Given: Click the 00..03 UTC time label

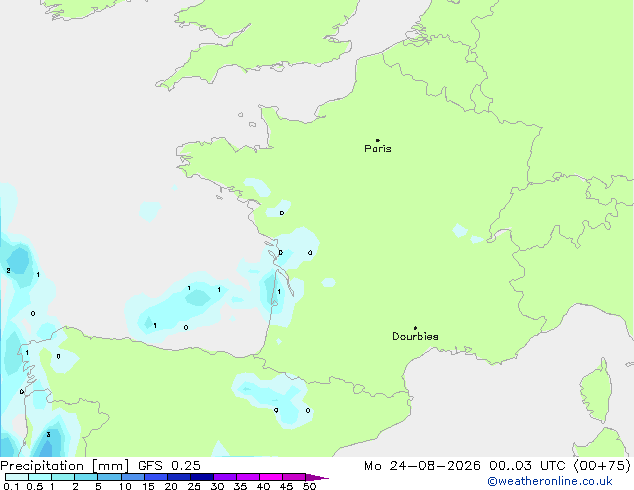Looking at the screenshot, I should tap(527, 466).
